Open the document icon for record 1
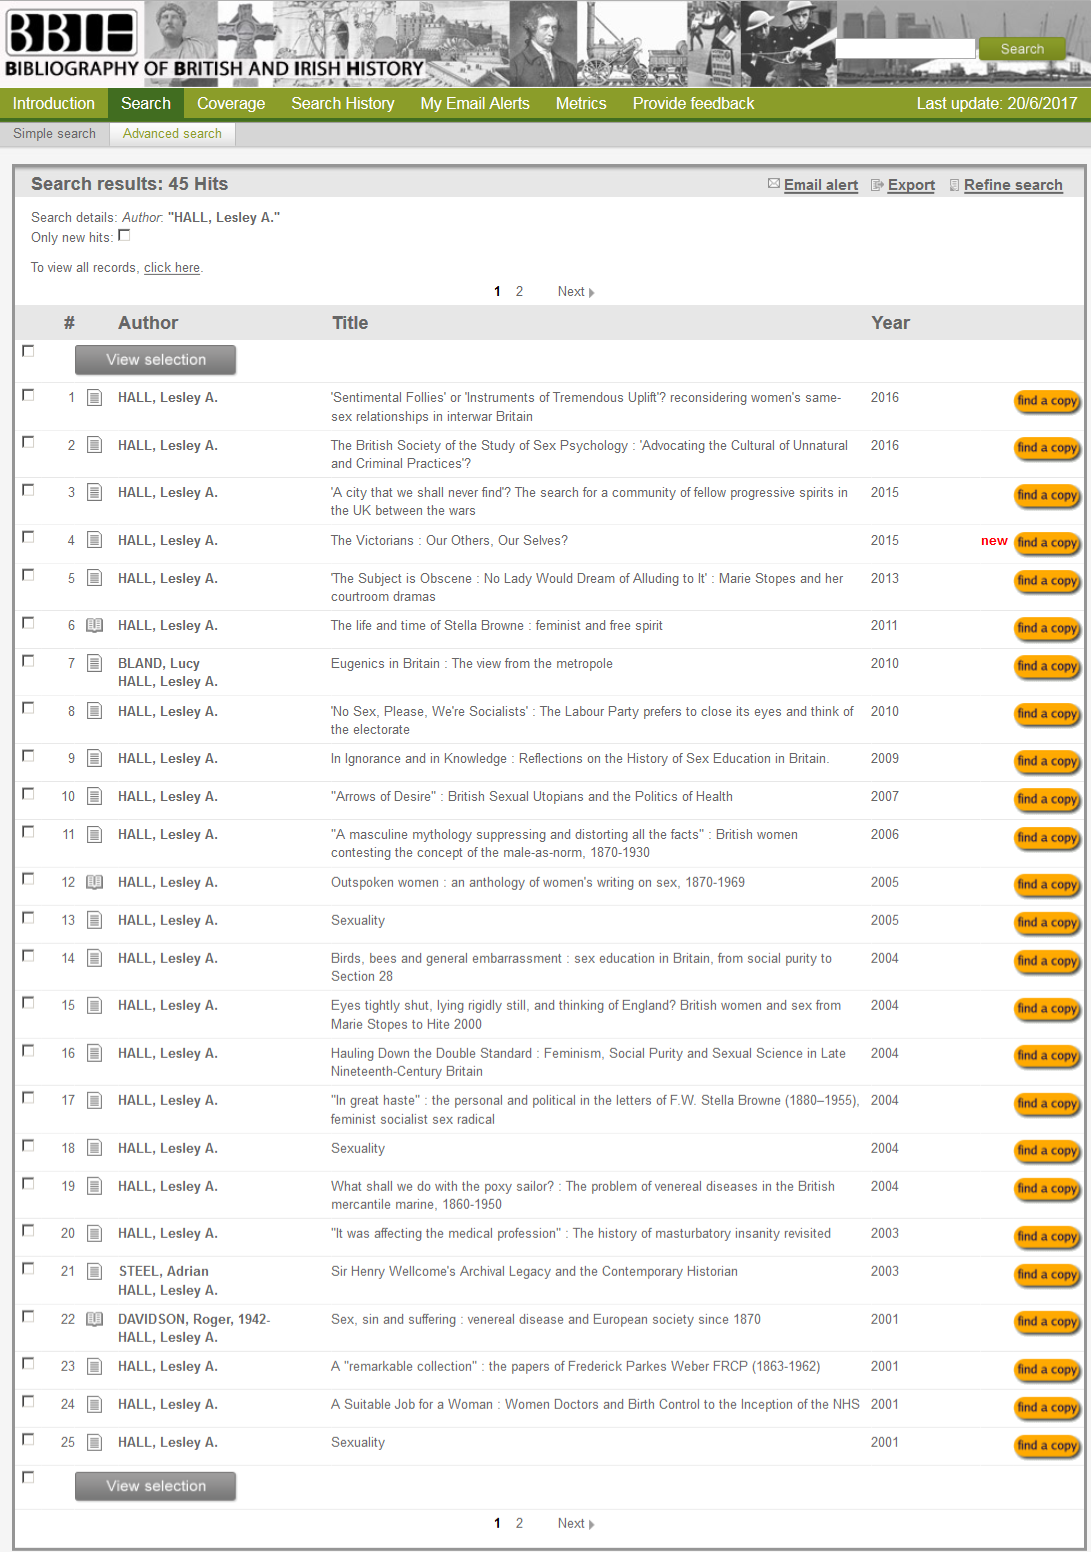Screen dimensions: 1091x1552 tap(95, 398)
